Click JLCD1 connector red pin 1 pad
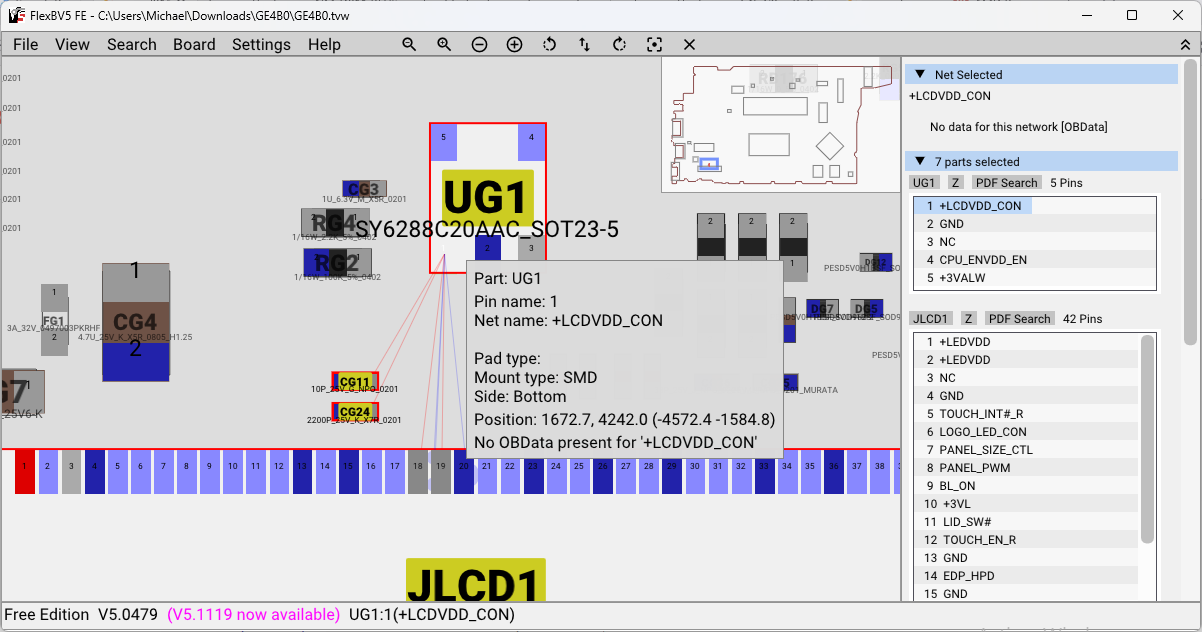 24,471
